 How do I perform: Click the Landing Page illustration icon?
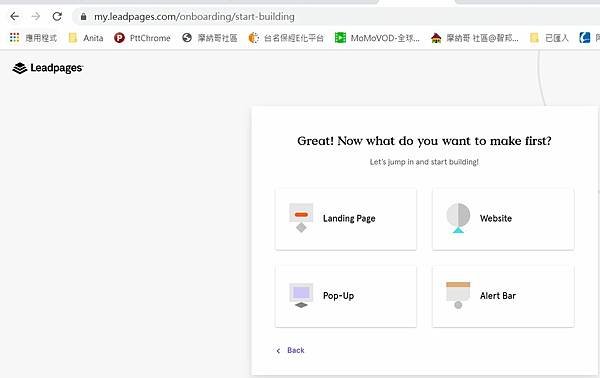tap(301, 218)
